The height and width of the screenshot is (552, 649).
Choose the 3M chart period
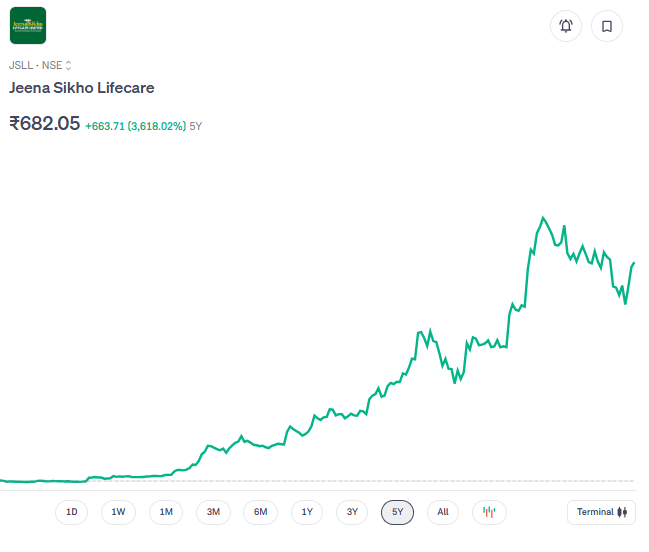(x=213, y=512)
